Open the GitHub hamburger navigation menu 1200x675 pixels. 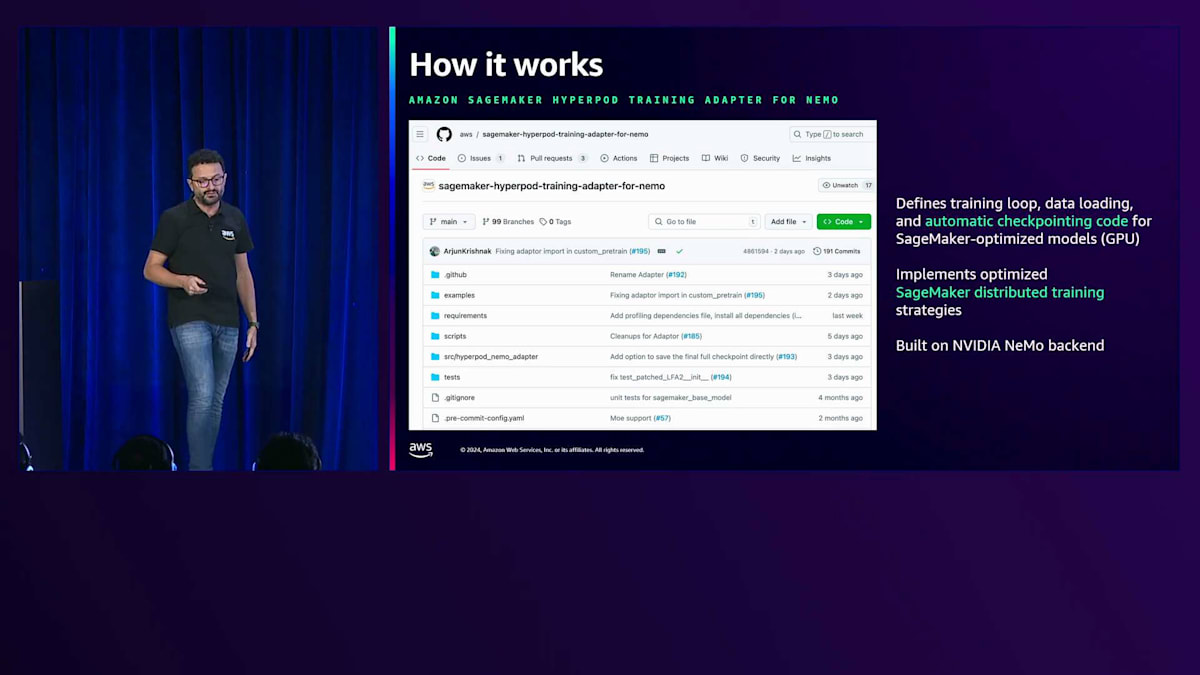point(420,134)
